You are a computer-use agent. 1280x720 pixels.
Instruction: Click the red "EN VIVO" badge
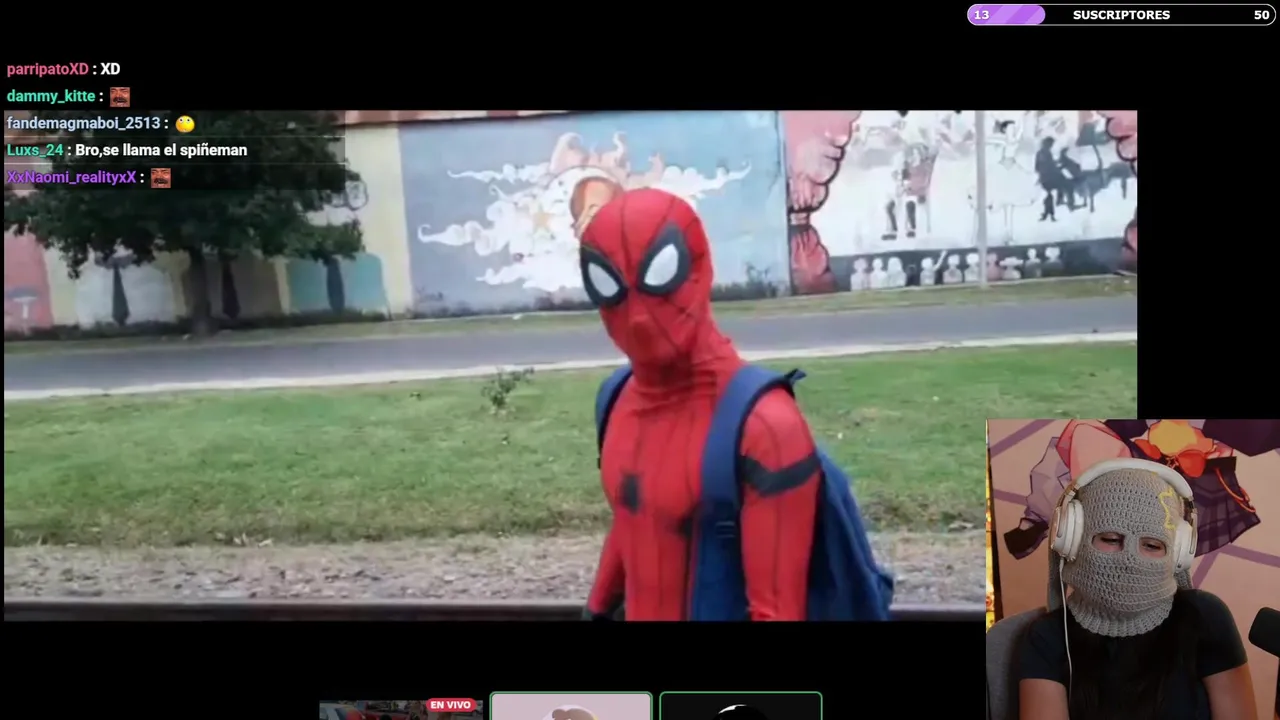(x=450, y=705)
